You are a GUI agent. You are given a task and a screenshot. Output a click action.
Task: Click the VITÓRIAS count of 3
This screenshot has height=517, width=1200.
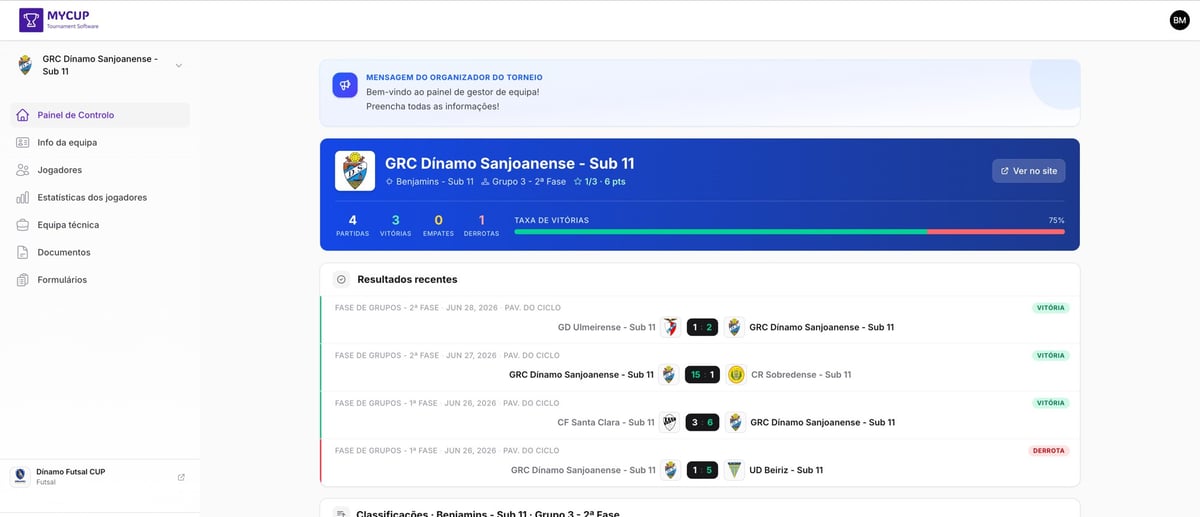[395, 220]
